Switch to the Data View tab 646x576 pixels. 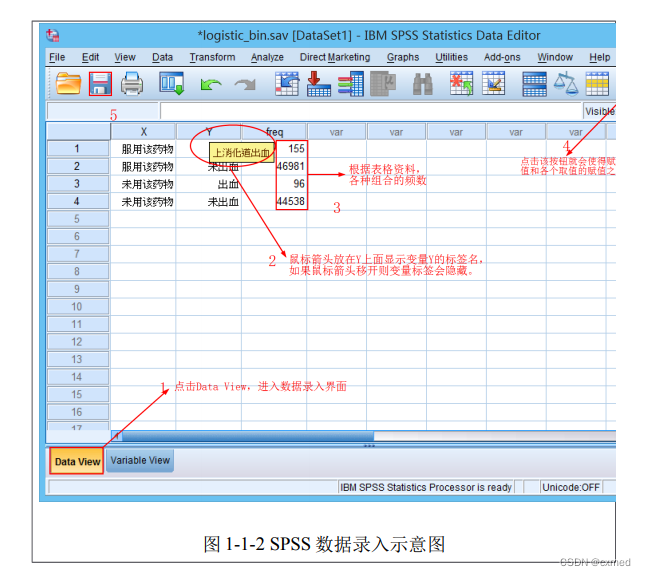pos(77,461)
